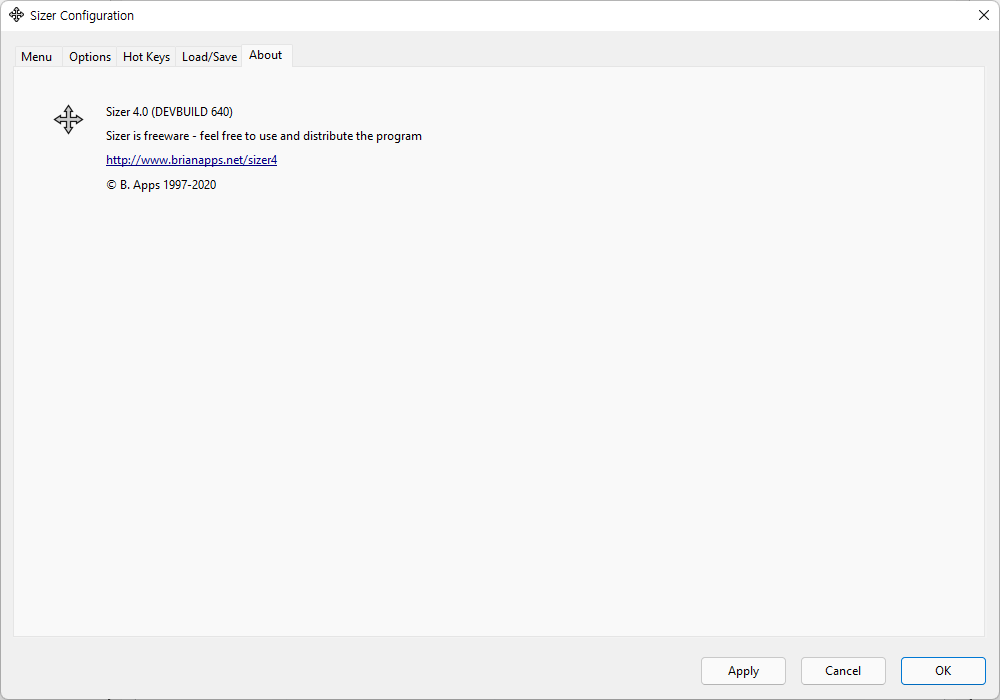Viewport: 1000px width, 700px height.
Task: Click the About tab
Action: pos(266,55)
